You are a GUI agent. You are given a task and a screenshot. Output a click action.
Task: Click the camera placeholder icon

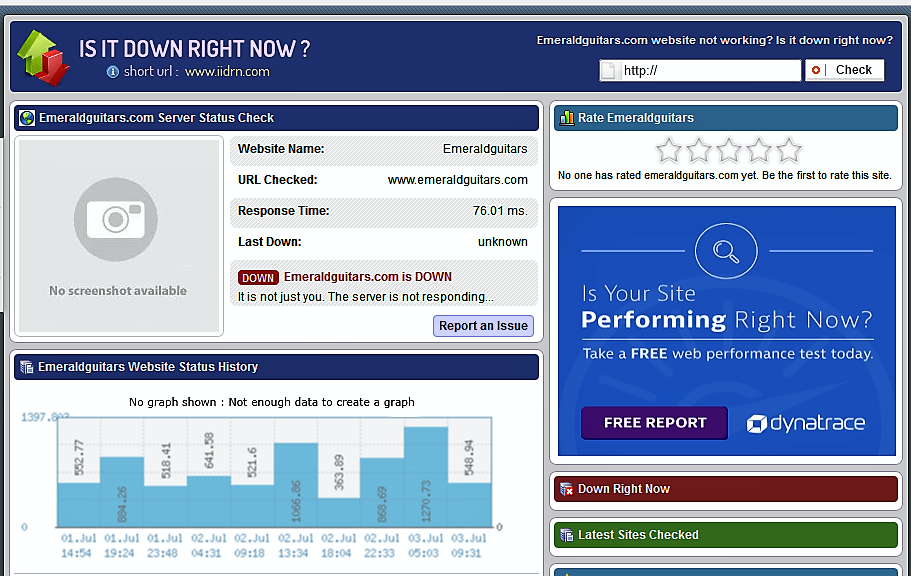[116, 219]
